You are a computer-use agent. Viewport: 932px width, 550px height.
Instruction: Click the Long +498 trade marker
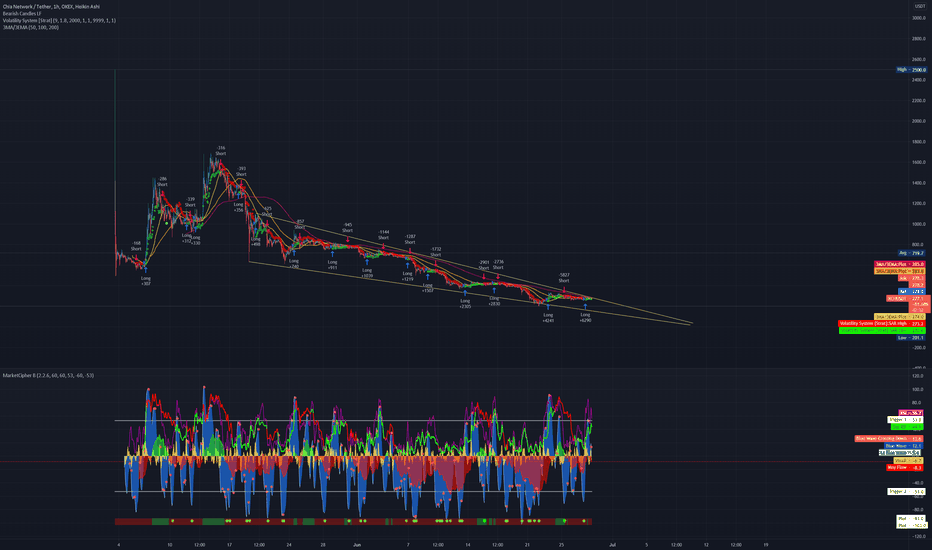click(x=256, y=241)
